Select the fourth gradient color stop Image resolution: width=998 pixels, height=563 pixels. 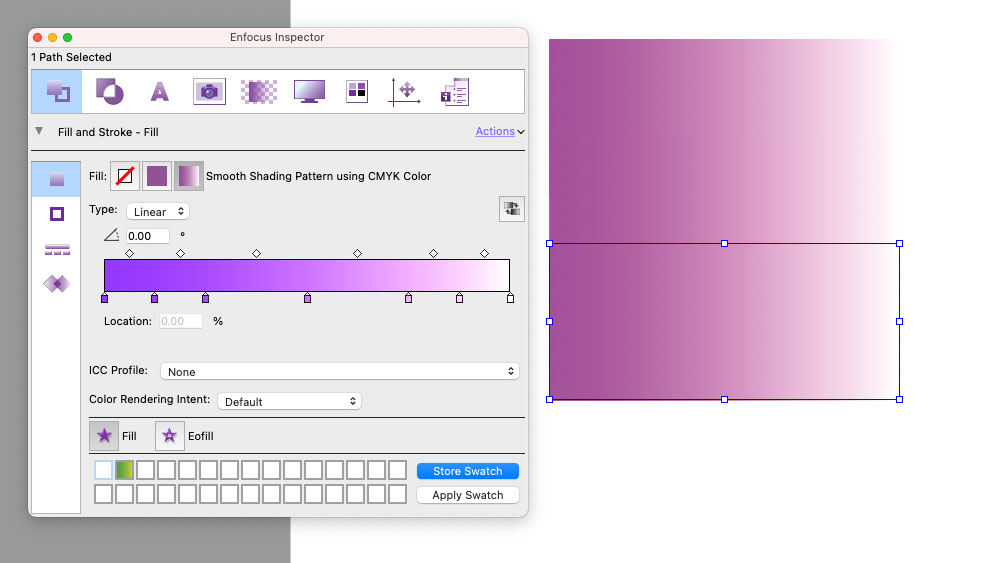tap(307, 298)
